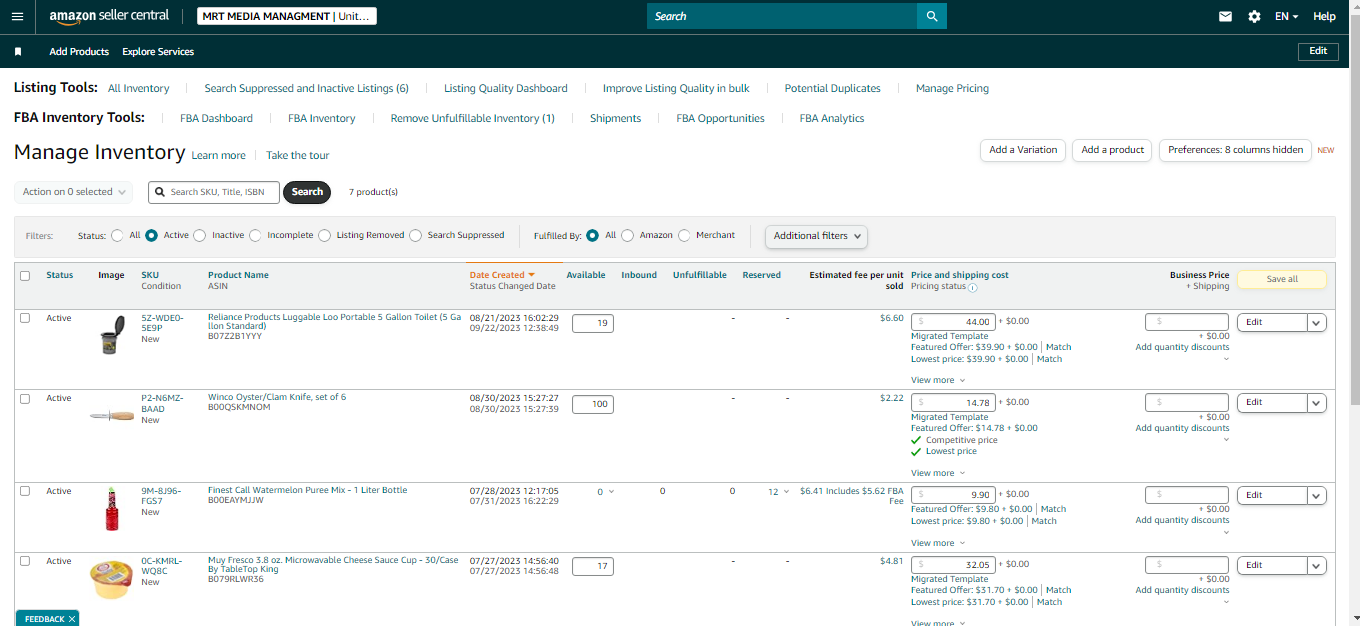
Task: Click the bookmark flag icon
Action: pos(18,51)
